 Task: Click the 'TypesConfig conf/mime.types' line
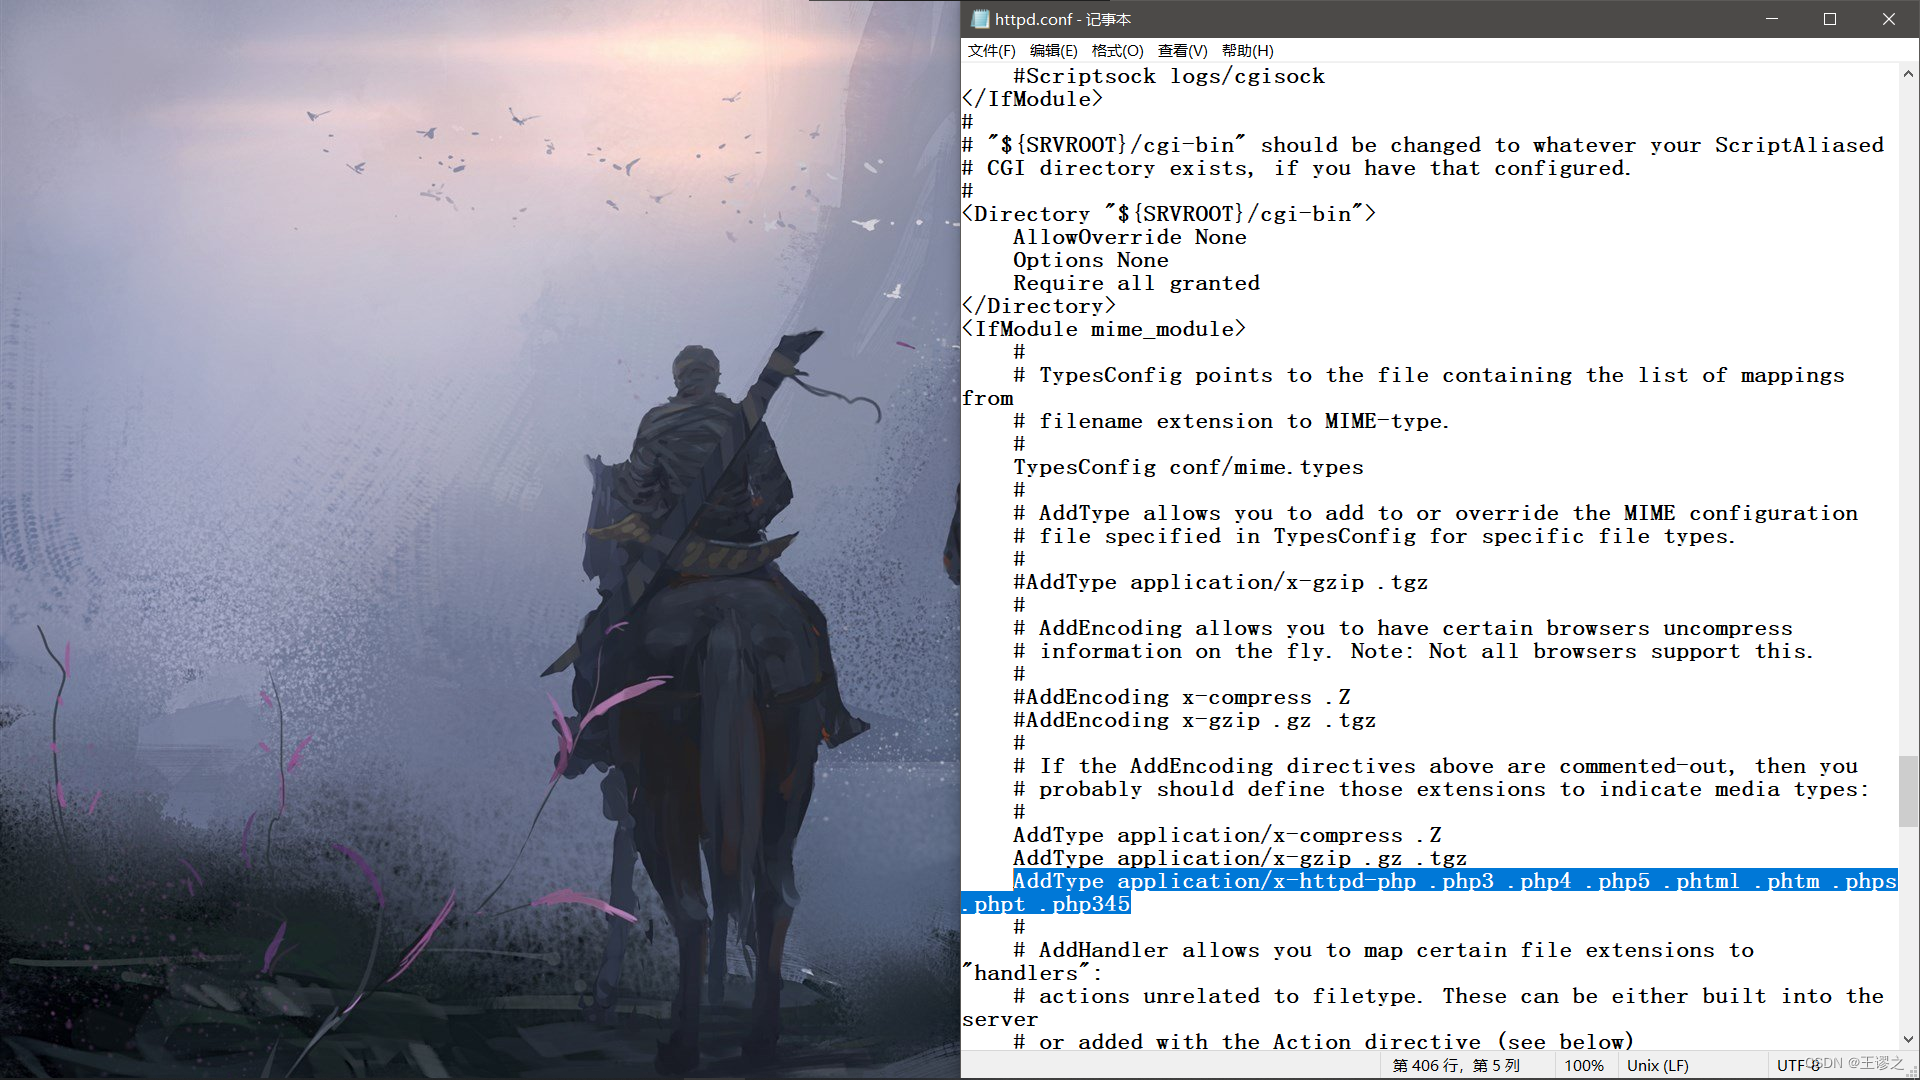click(1188, 467)
